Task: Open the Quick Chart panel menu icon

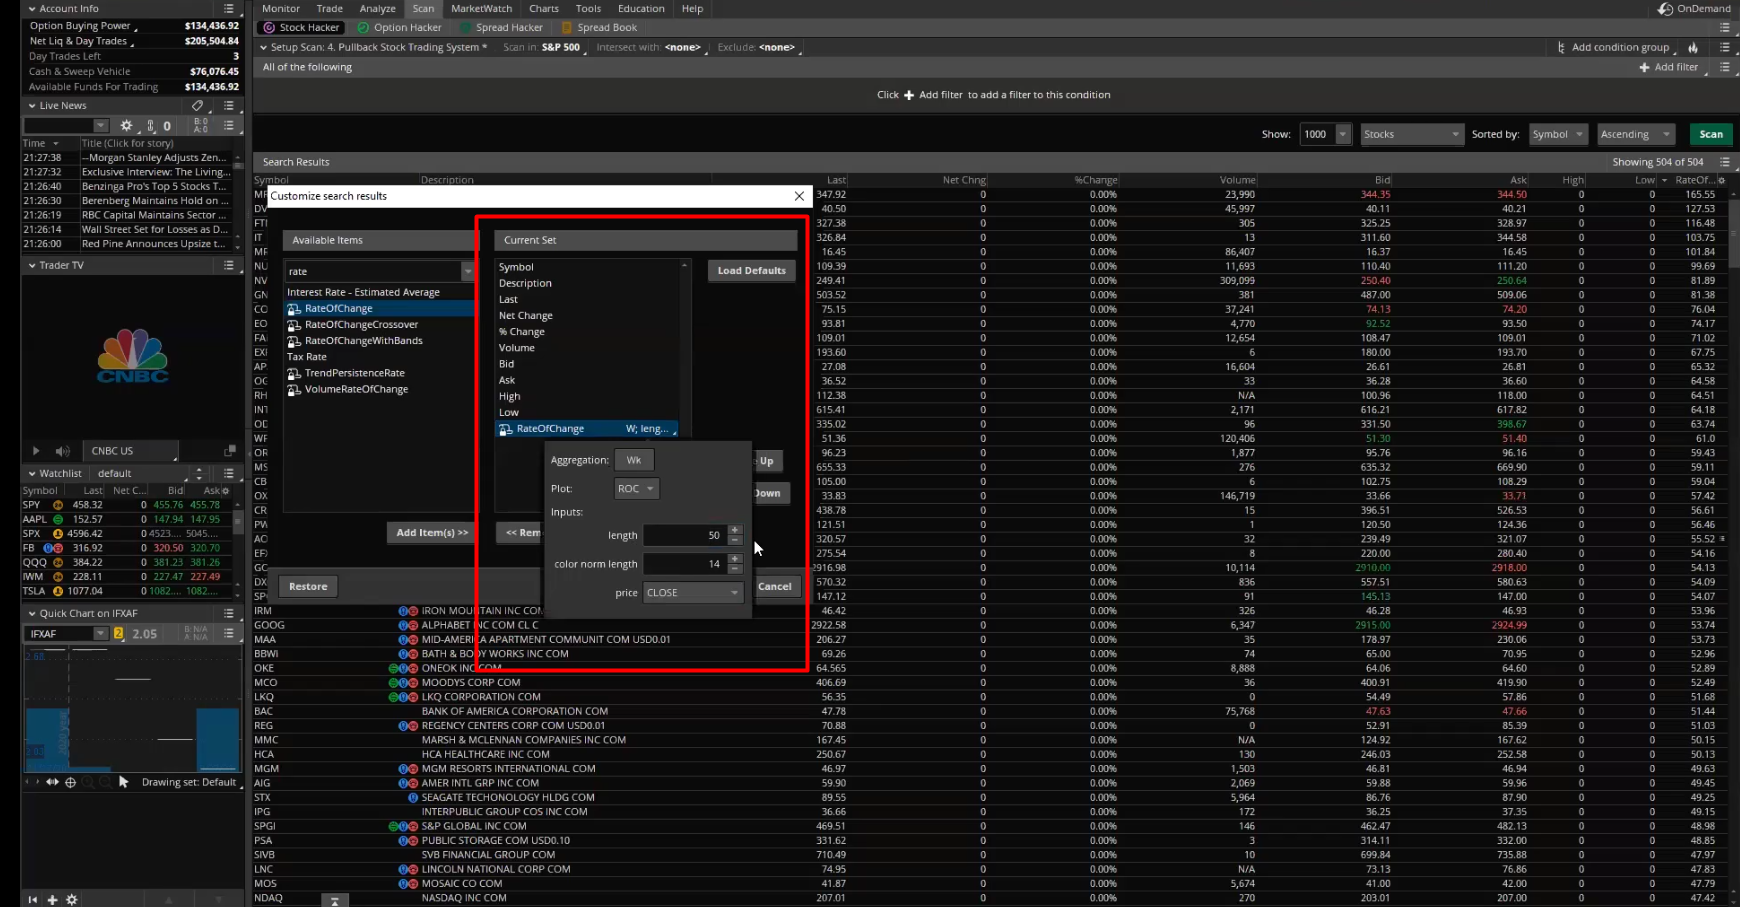Action: (229, 613)
